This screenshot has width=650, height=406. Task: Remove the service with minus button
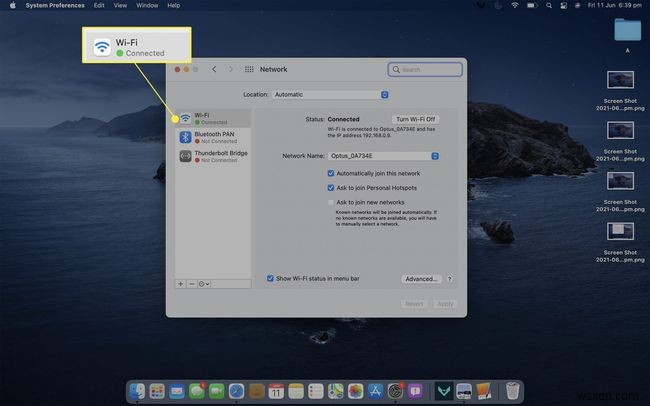(x=191, y=283)
